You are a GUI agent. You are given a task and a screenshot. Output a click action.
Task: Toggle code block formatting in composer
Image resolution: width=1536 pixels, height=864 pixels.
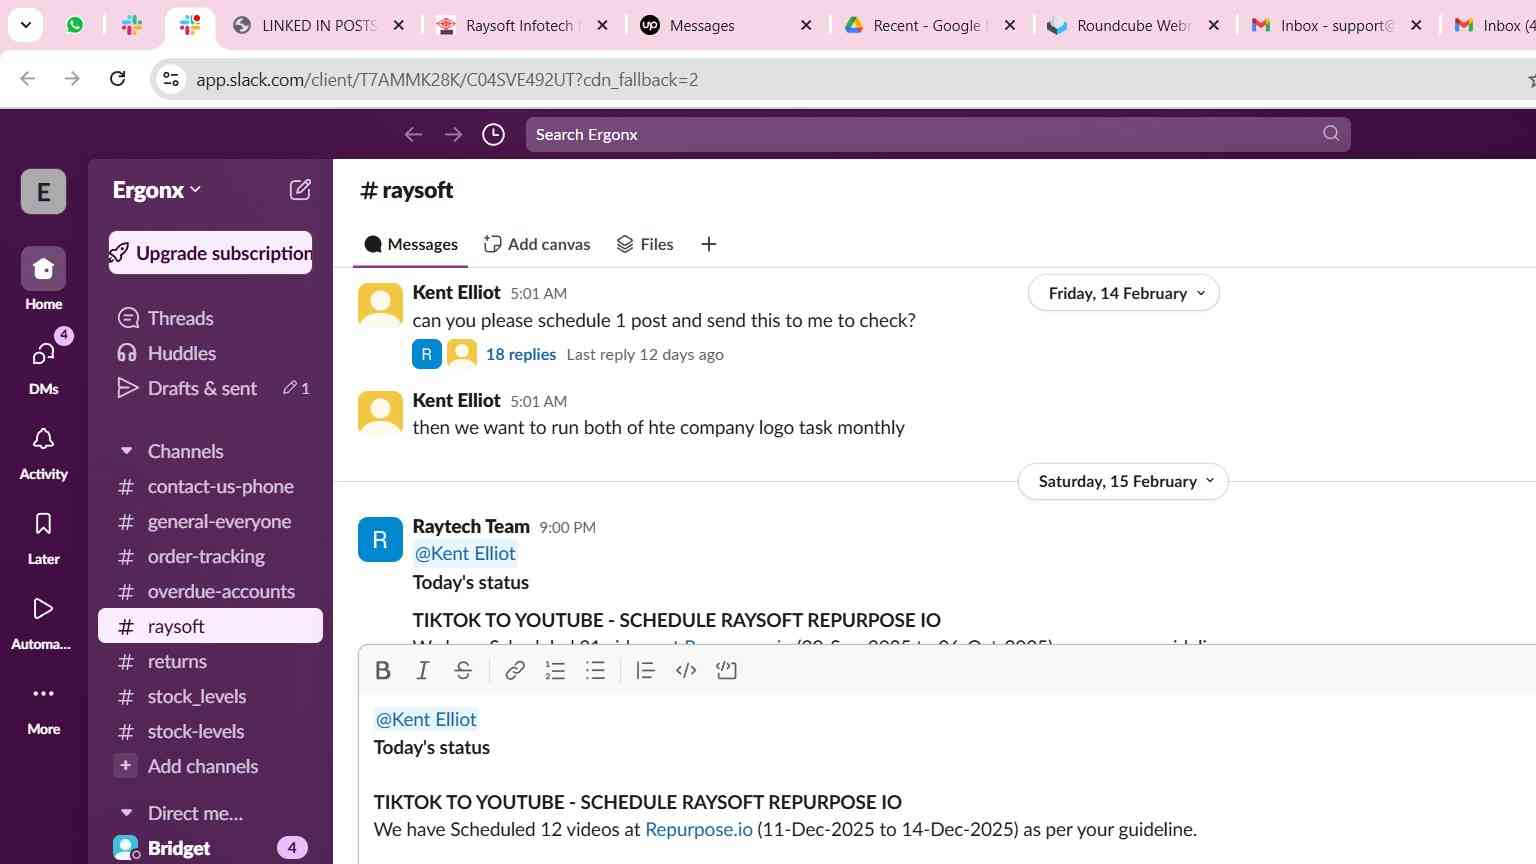727,671
